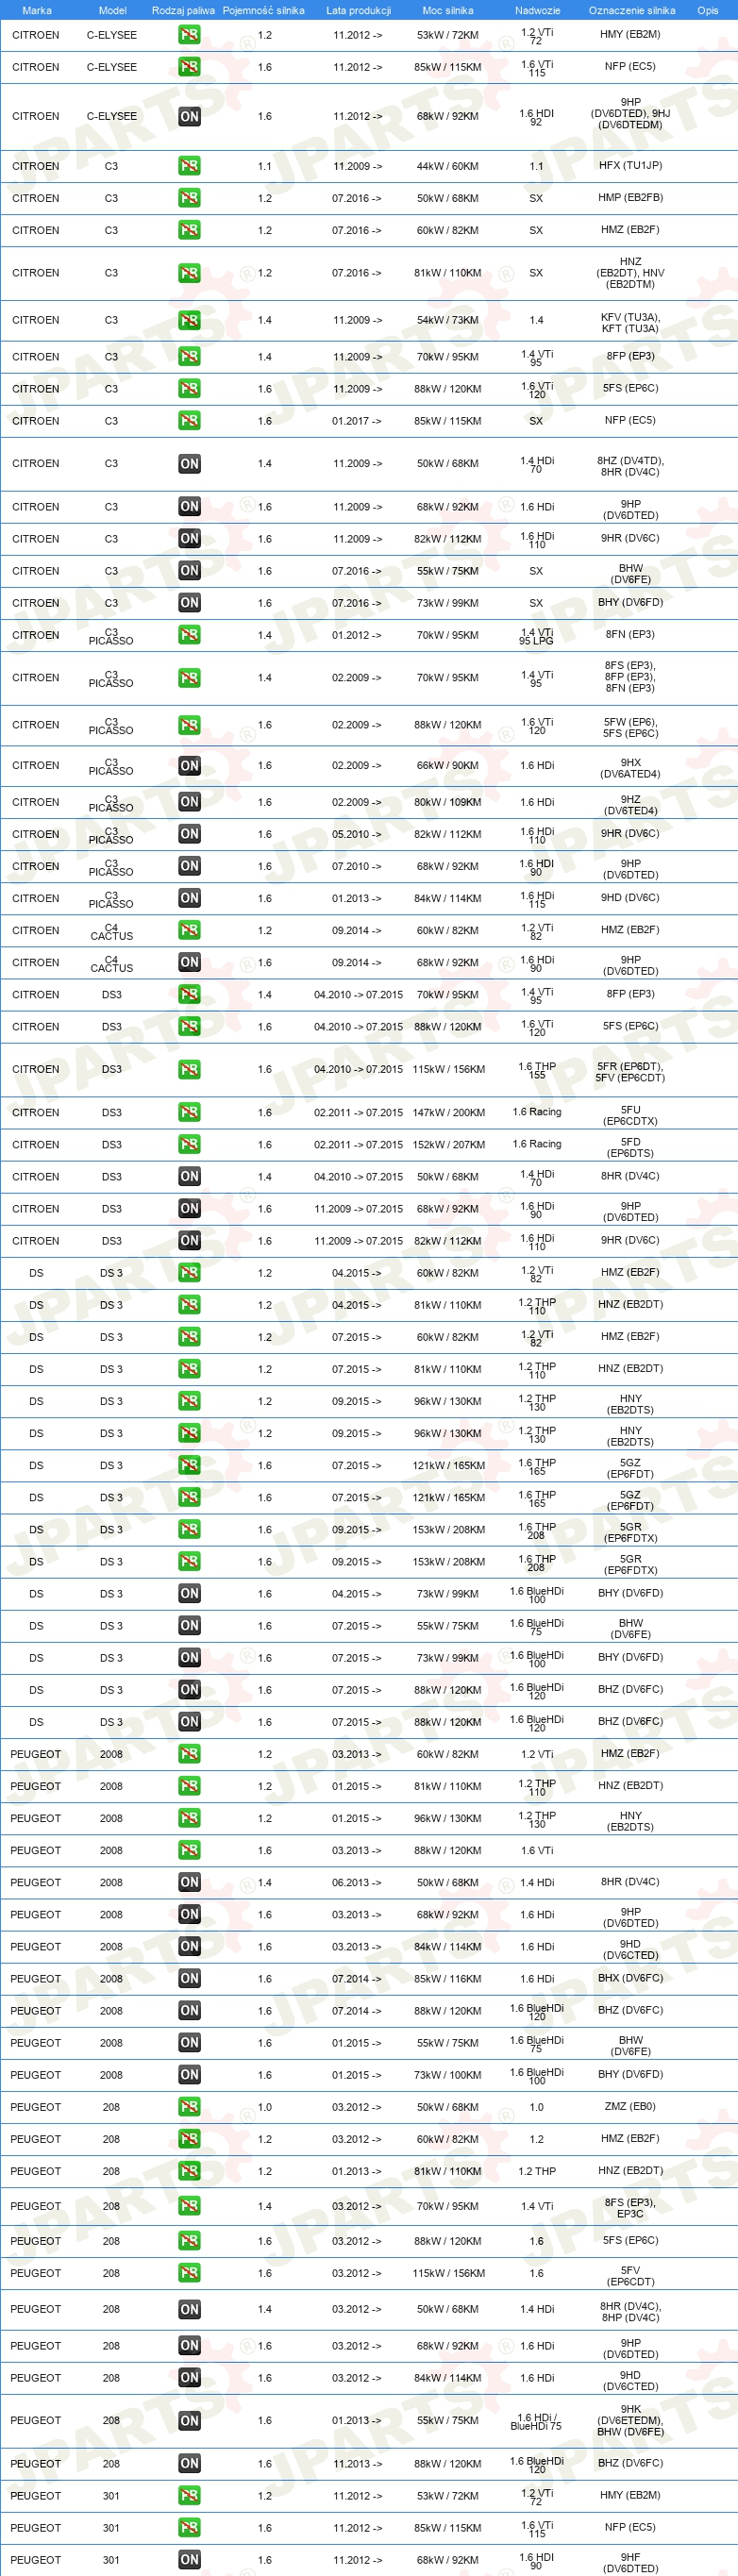Viewport: 738px width, 2576px height.
Task: Click the PB icon in Peugeot 301 1.2 row
Action: (x=189, y=2496)
